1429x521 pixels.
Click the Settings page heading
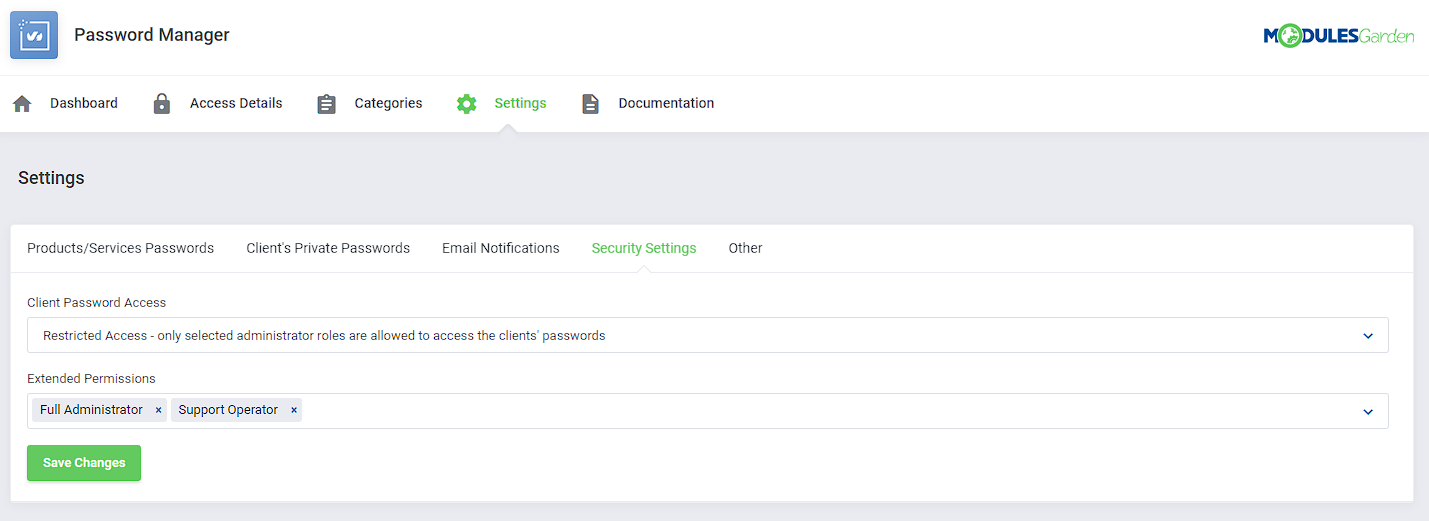(x=51, y=178)
